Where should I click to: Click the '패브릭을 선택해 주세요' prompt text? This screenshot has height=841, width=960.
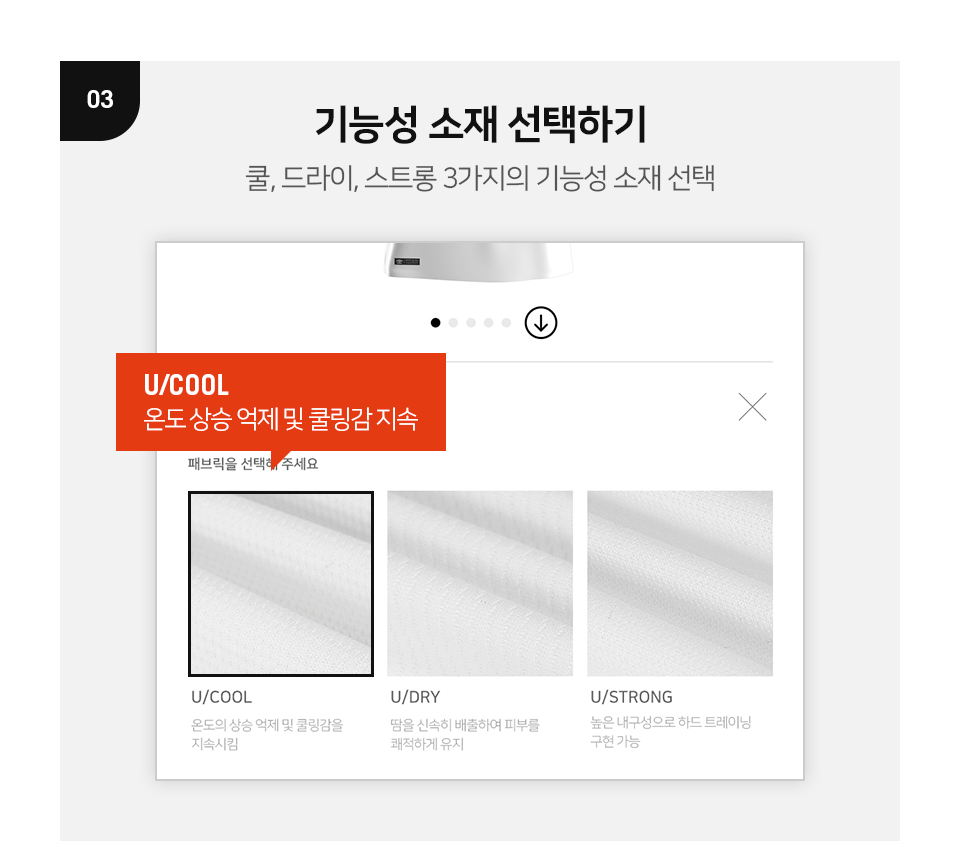coord(253,464)
